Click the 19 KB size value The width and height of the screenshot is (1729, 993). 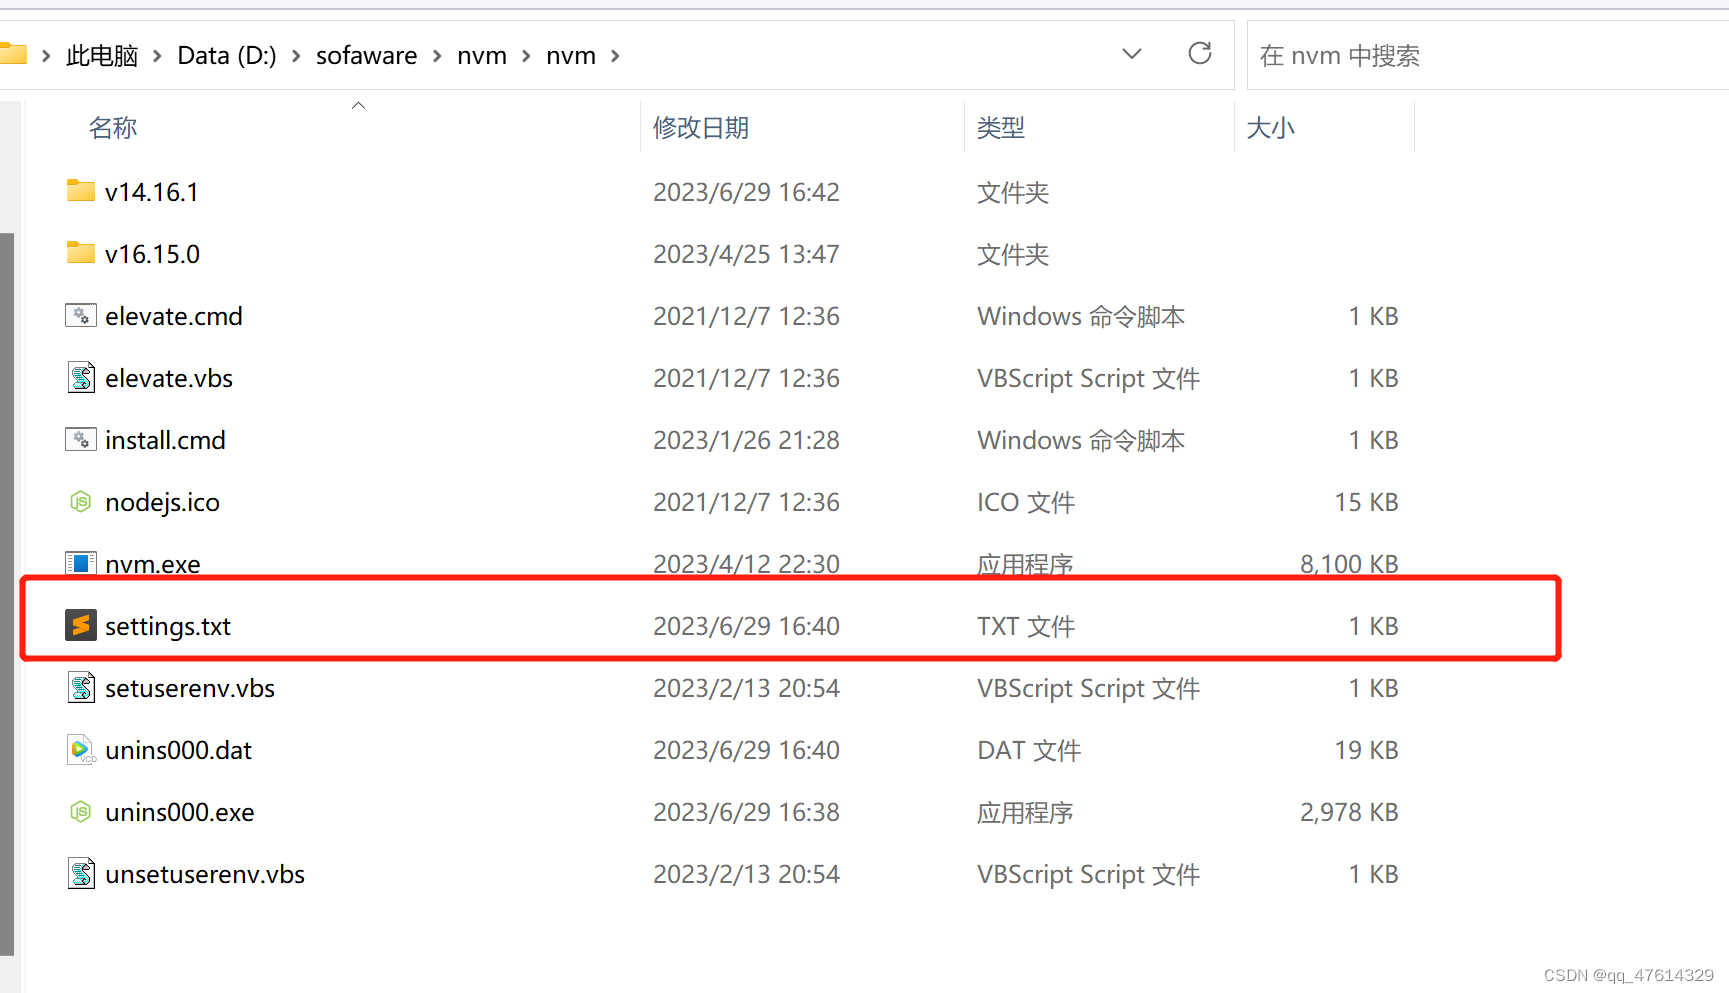pos(1366,750)
